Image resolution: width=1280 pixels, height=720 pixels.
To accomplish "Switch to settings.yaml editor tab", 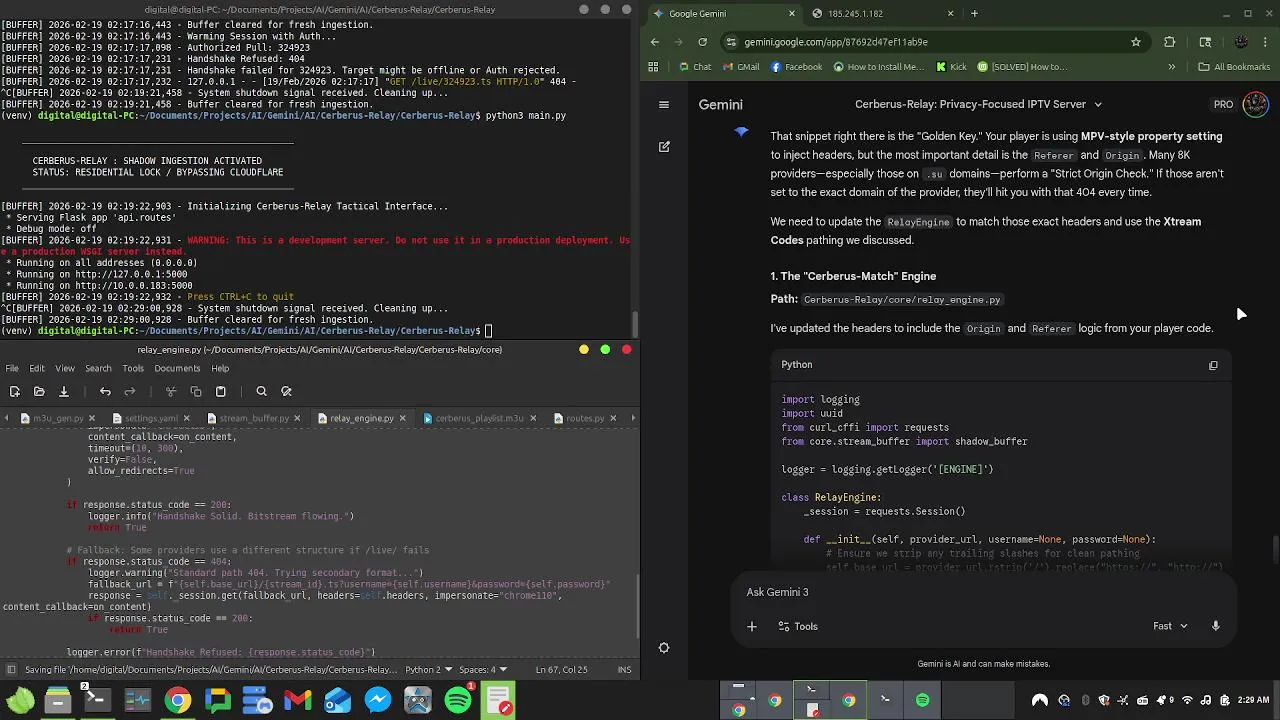I will click(x=151, y=418).
